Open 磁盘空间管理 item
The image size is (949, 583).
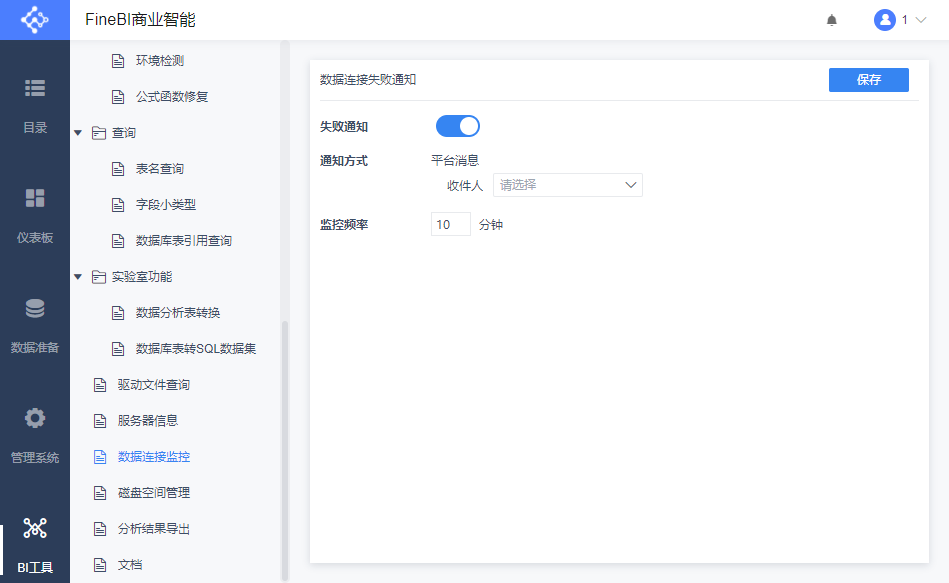pyautogui.click(x=153, y=493)
